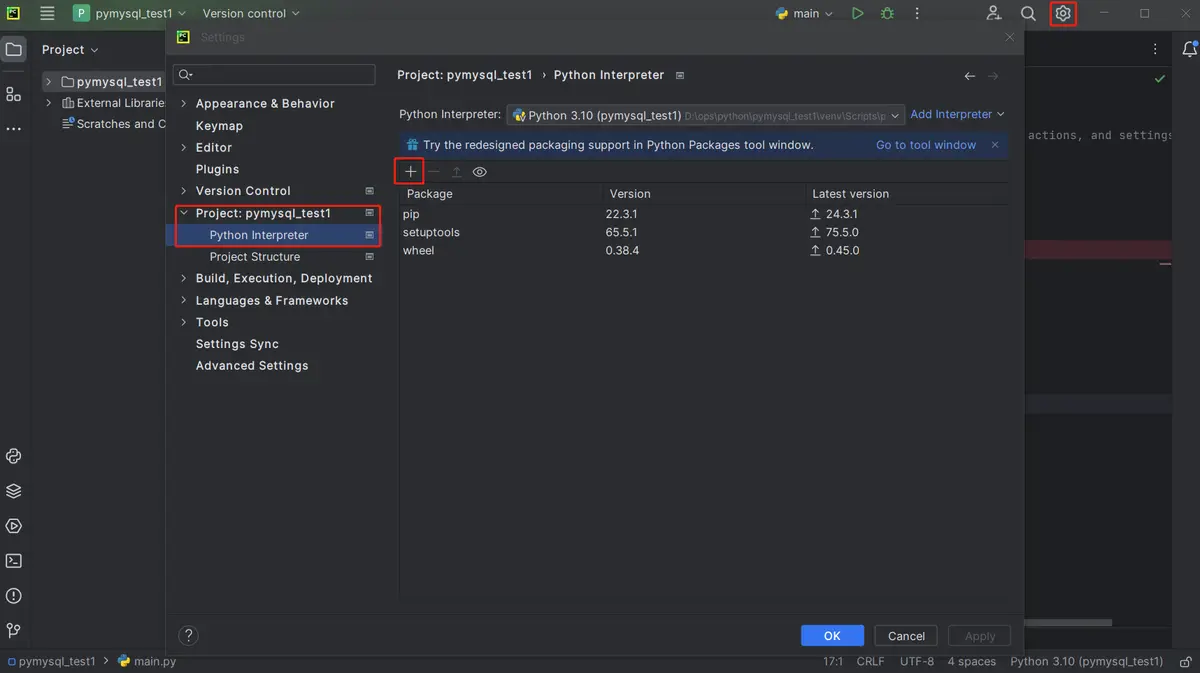Open the Problems tool window
This screenshot has height=673, width=1200.
[x=13, y=596]
